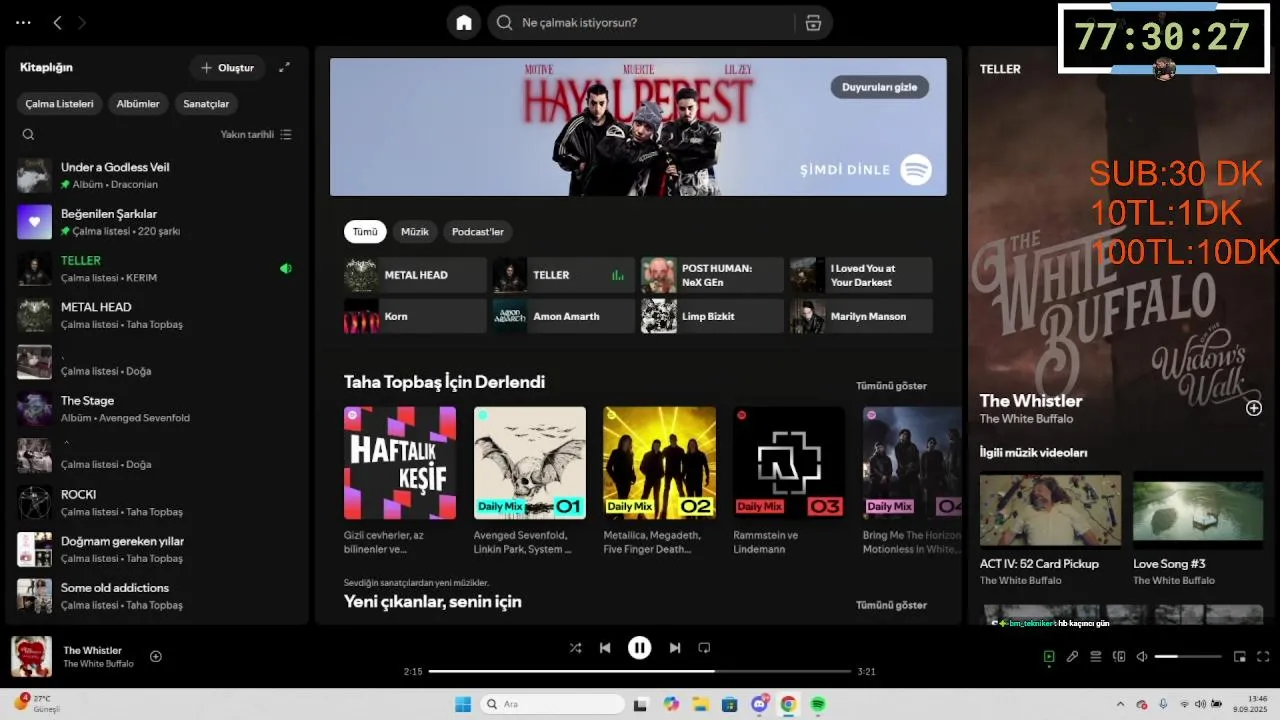Seek within the song progress bar

pos(640,671)
